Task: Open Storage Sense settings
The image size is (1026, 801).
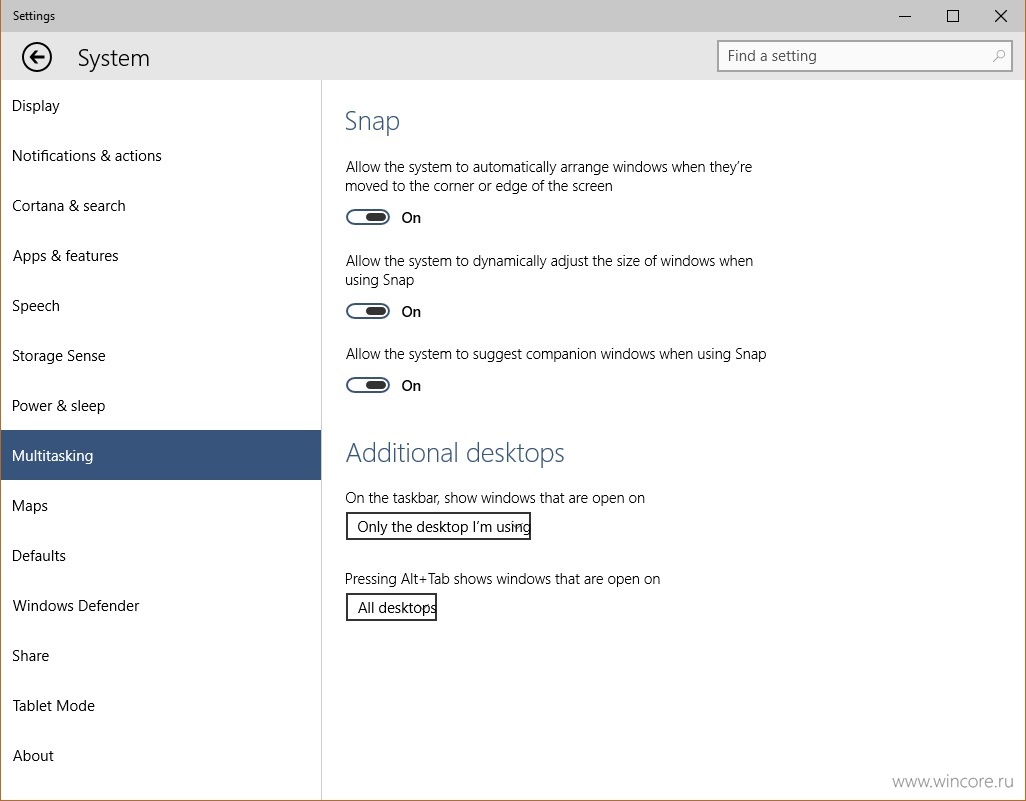Action: coord(161,355)
